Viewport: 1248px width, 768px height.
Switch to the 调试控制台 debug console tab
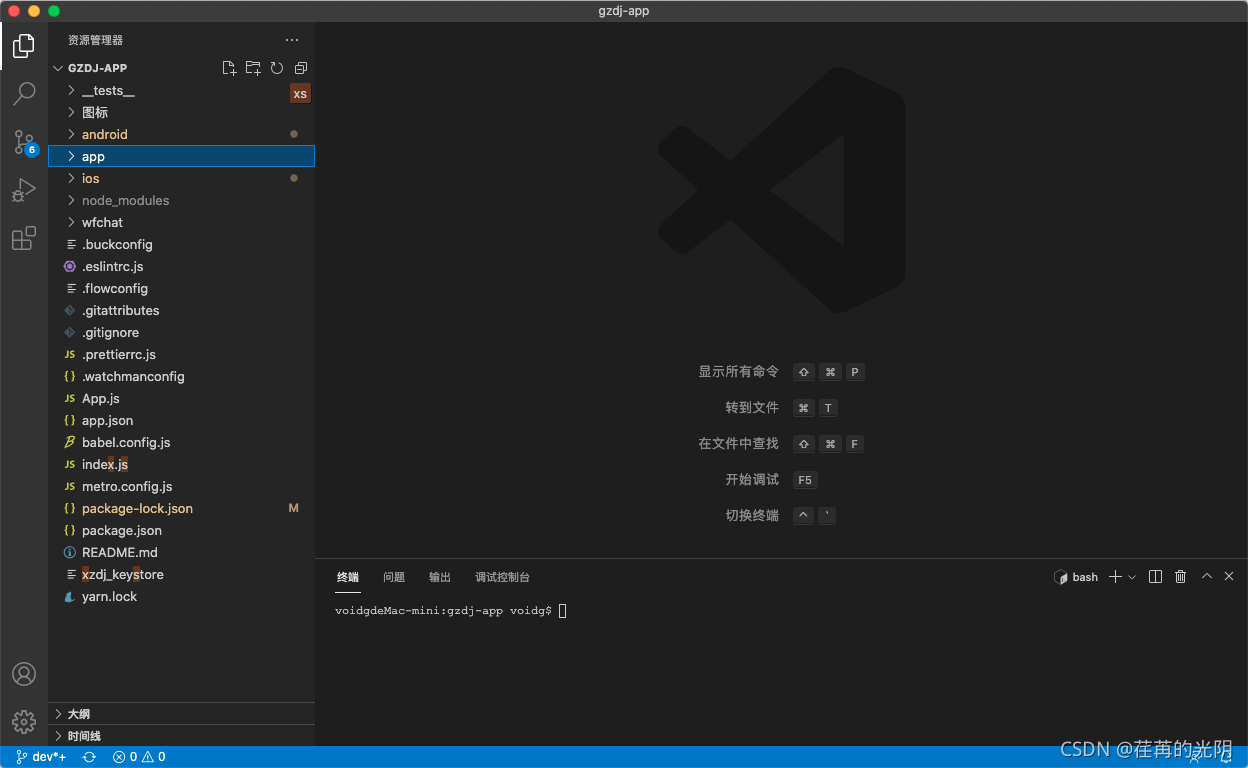pos(503,577)
